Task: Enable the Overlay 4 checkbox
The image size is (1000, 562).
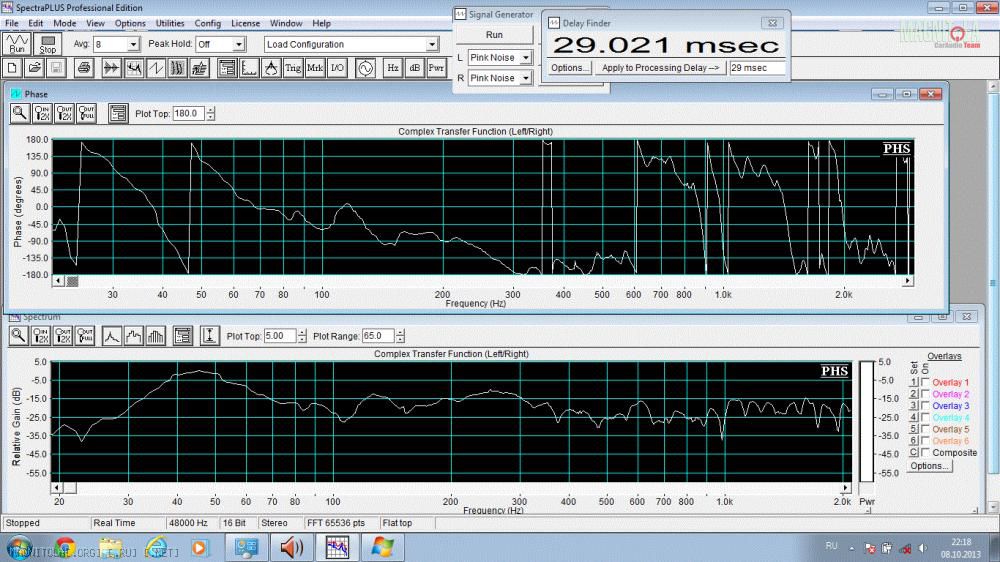Action: 925,417
